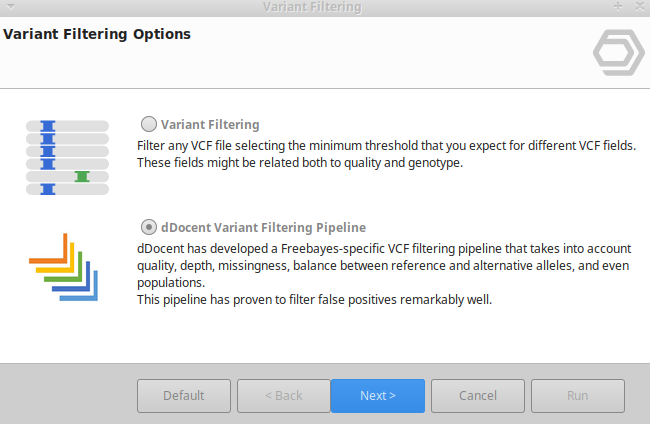Close the Variant Filtering dialog window
The height and width of the screenshot is (424, 650).
[x=637, y=7]
